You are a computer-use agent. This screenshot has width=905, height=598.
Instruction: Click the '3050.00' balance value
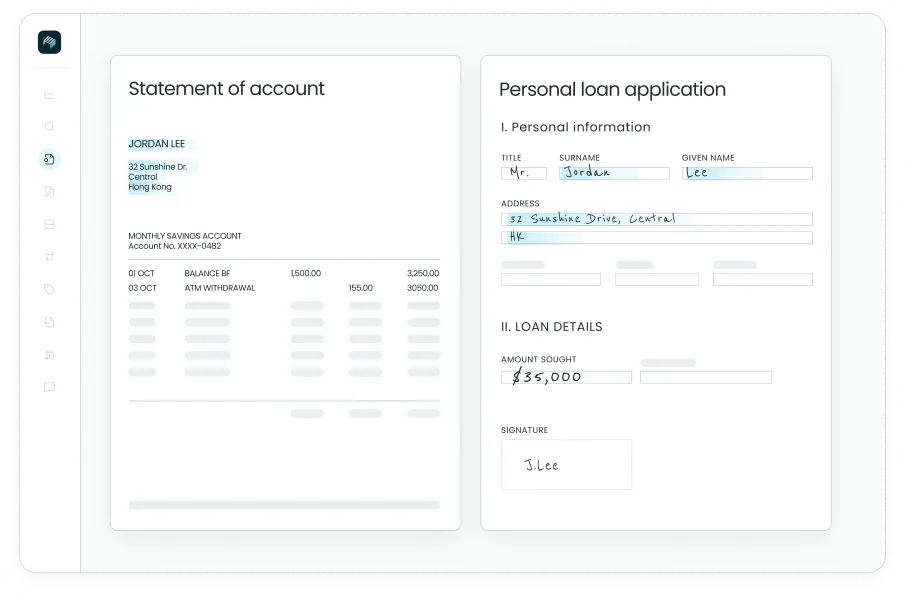pos(422,288)
